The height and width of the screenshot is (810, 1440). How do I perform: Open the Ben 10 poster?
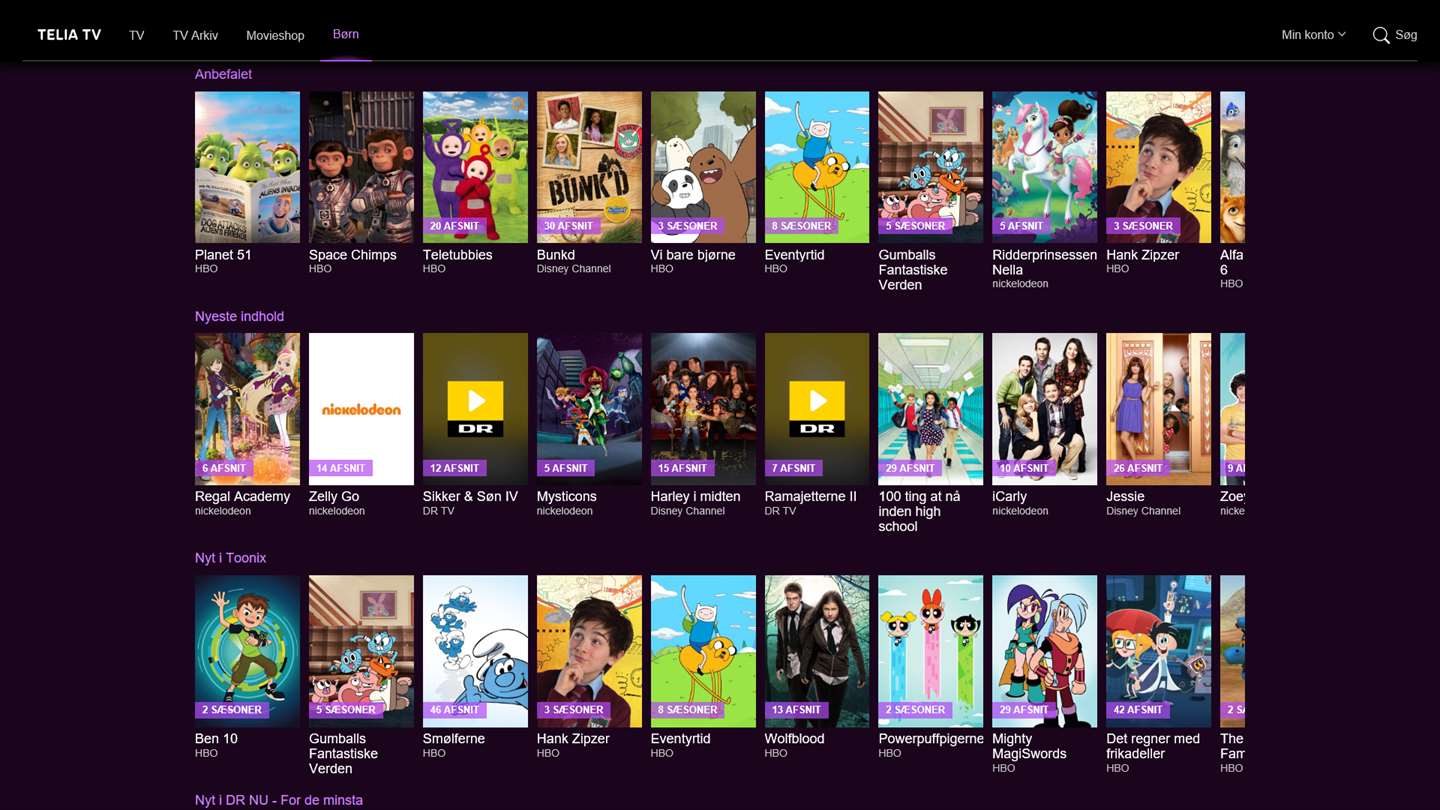click(247, 651)
